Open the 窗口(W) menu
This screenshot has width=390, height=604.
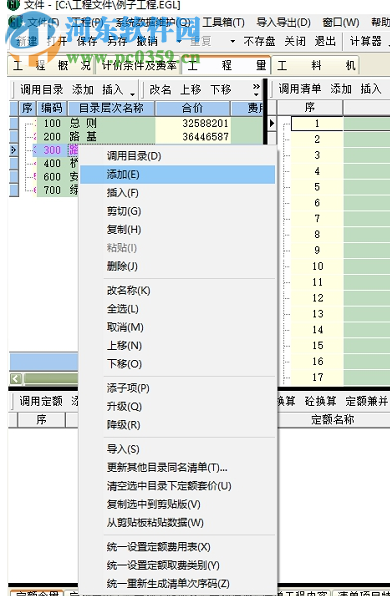[341, 23]
